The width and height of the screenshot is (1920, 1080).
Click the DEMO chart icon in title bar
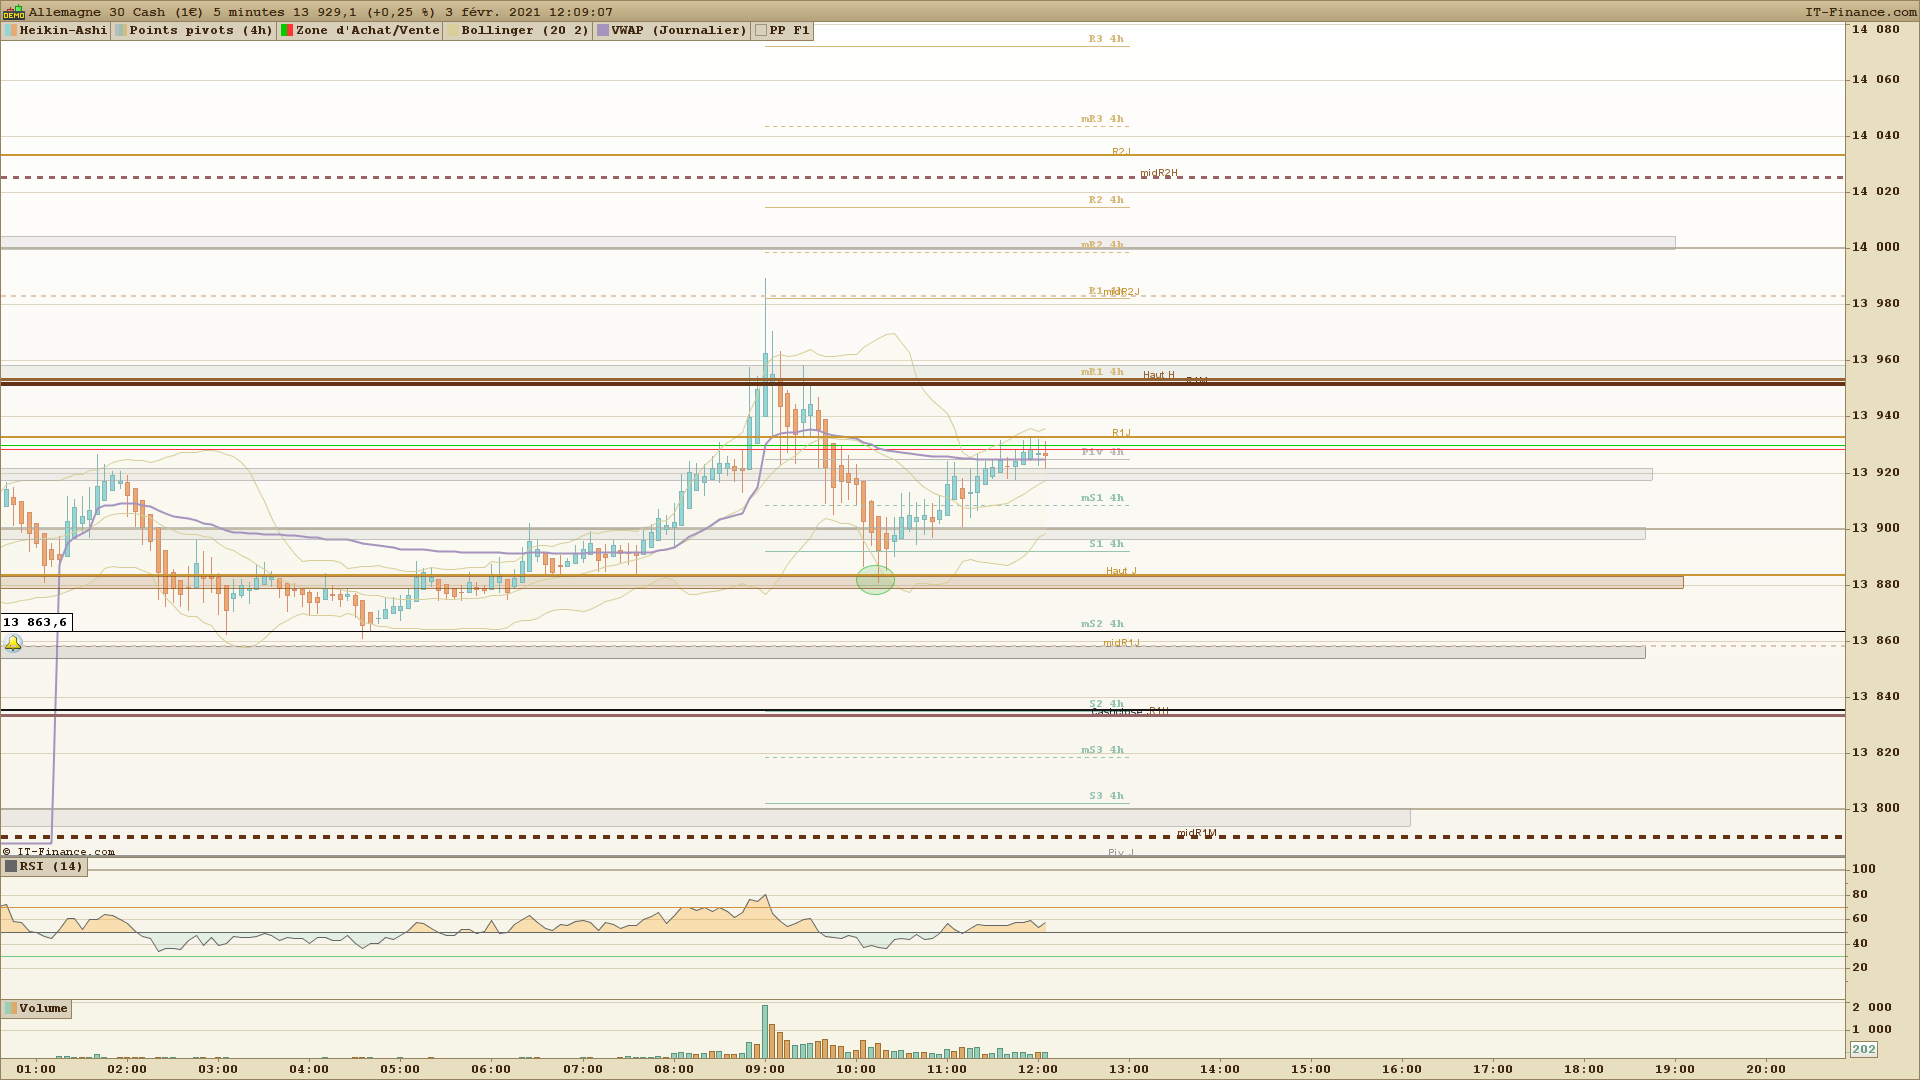[13, 12]
